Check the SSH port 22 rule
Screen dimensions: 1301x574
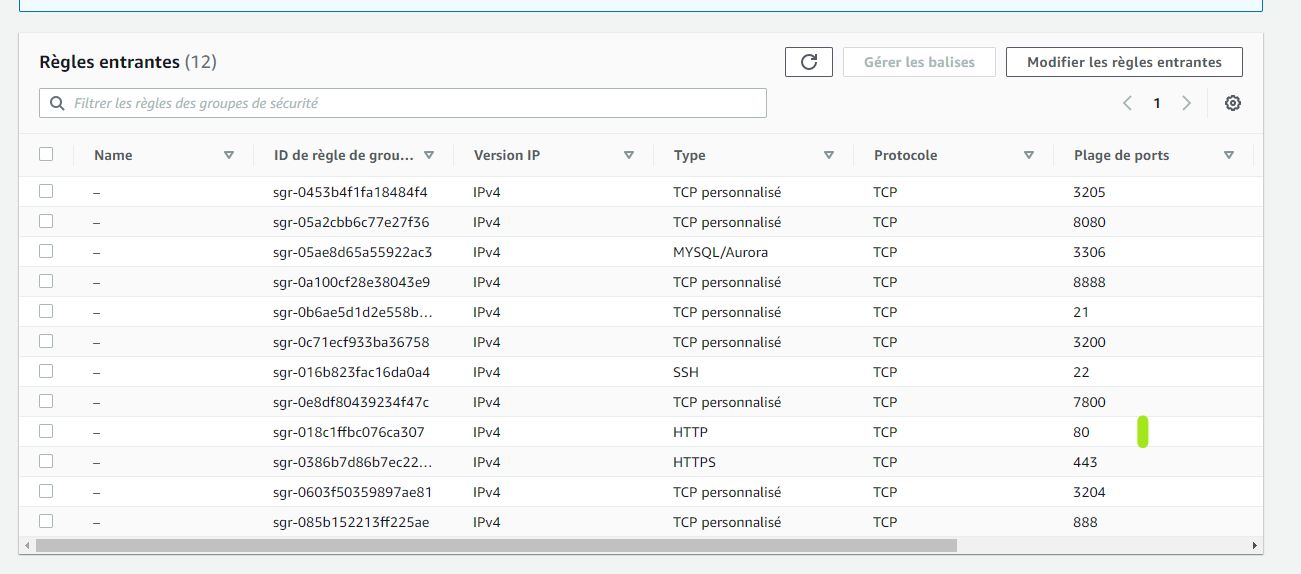(x=46, y=371)
